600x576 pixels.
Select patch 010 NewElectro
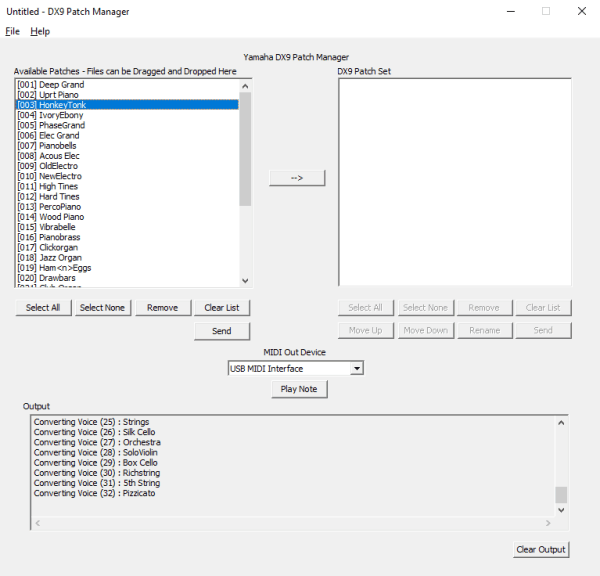pos(60,176)
